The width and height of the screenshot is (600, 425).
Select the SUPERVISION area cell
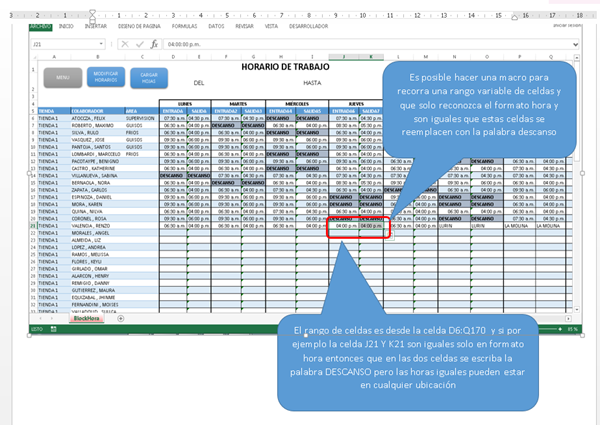click(142, 119)
